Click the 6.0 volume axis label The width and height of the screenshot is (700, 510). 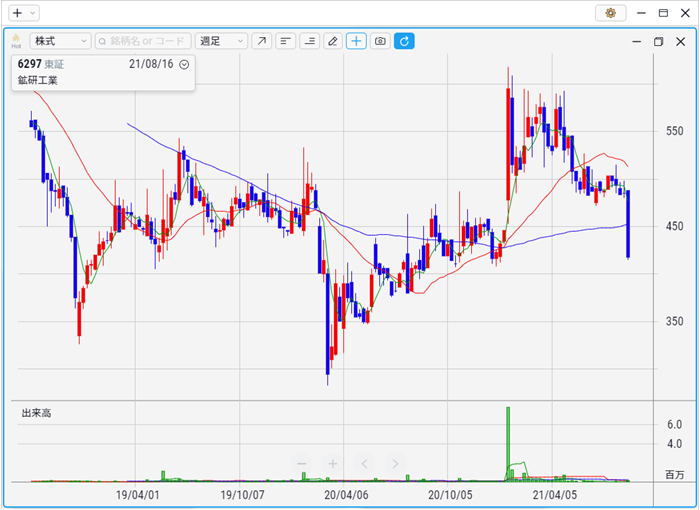675,424
